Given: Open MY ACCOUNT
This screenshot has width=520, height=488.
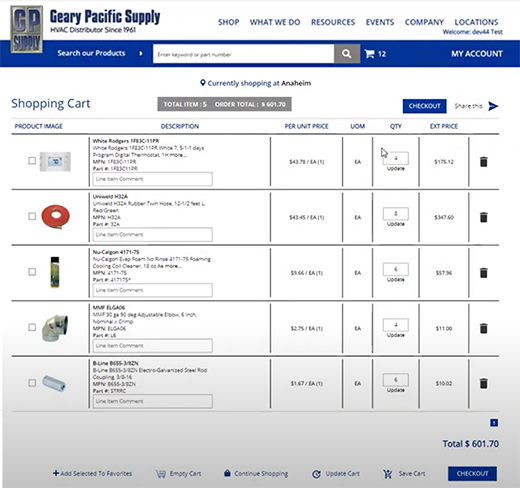Looking at the screenshot, I should pyautogui.click(x=477, y=54).
